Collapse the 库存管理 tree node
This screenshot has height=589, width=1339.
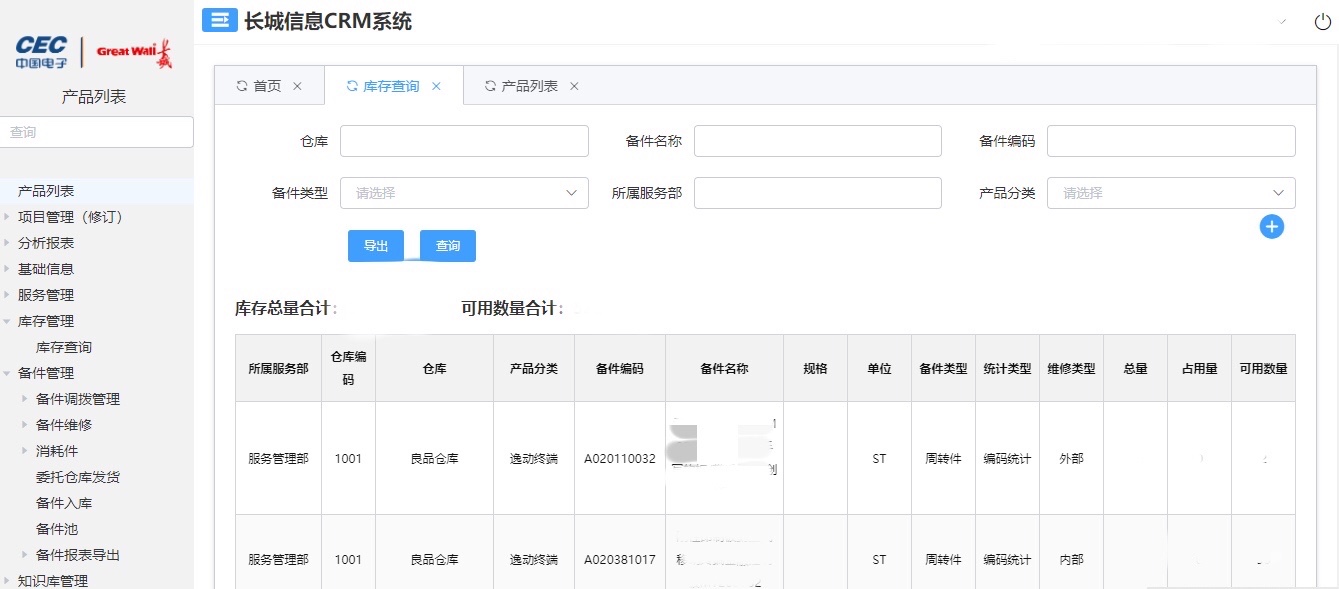tap(8, 321)
